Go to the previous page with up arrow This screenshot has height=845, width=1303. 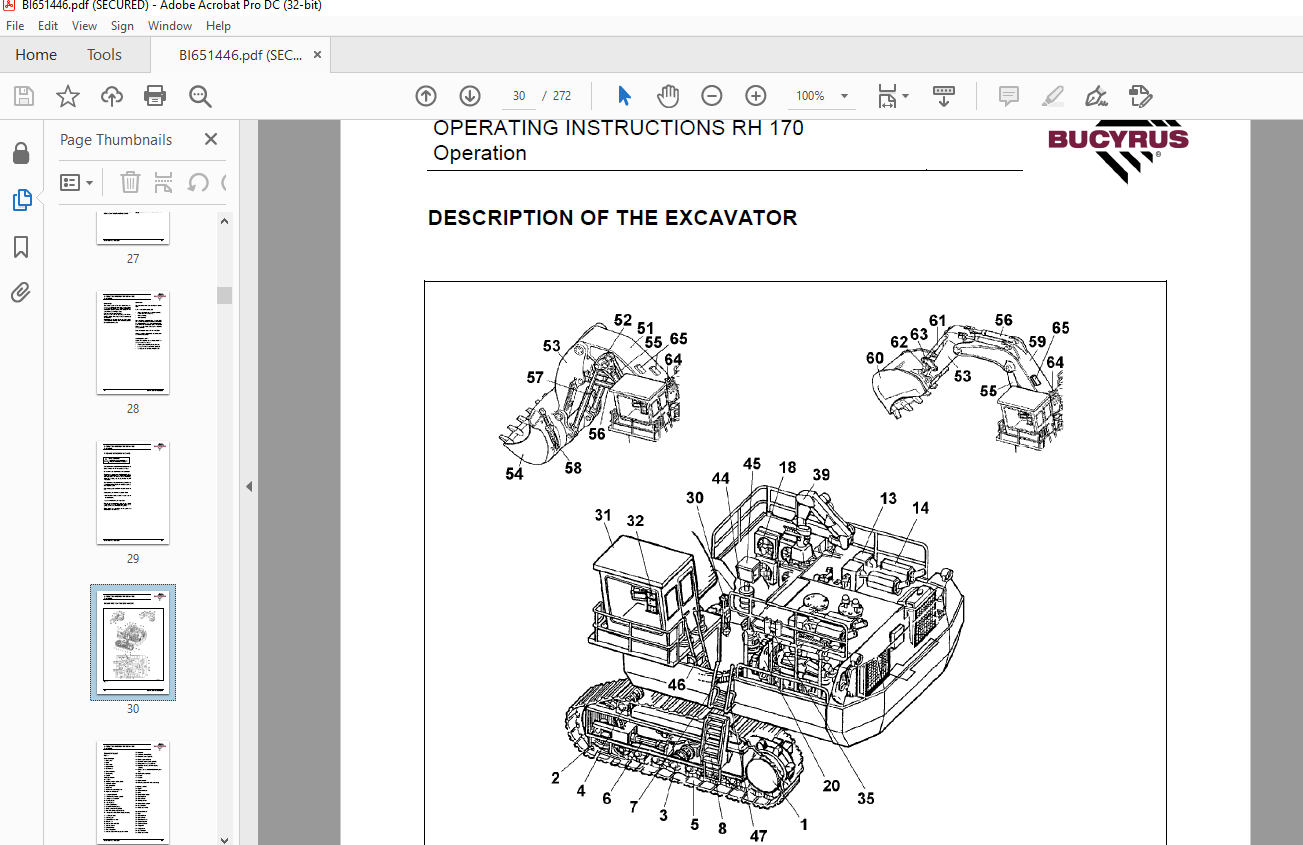(x=426, y=96)
